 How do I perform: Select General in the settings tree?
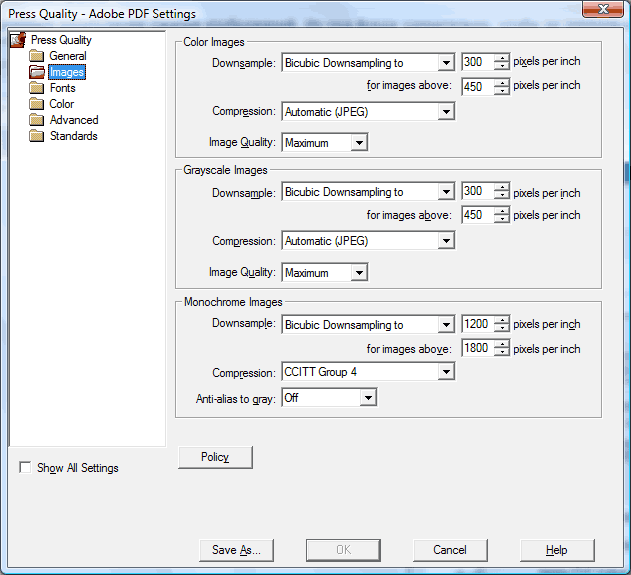(x=68, y=56)
